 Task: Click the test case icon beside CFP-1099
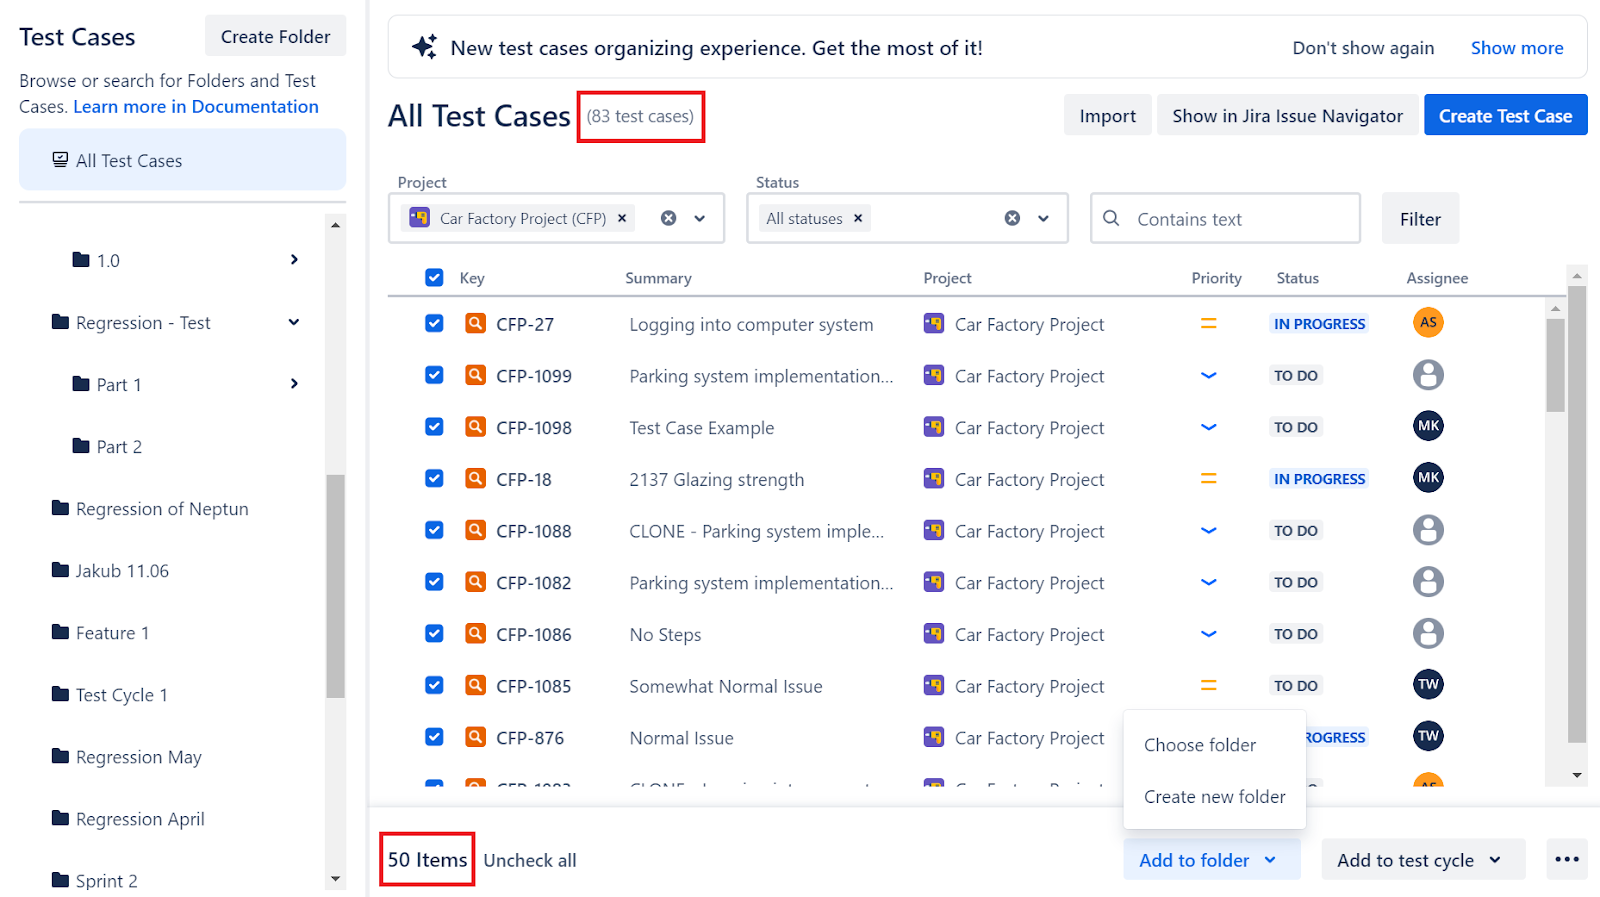pos(476,375)
